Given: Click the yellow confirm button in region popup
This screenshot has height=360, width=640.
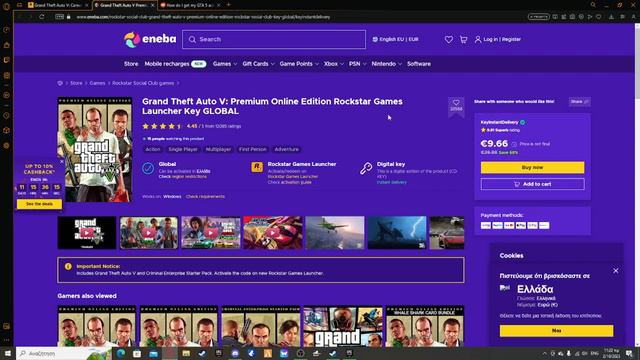Looking at the screenshot, I should pyautogui.click(x=556, y=331).
